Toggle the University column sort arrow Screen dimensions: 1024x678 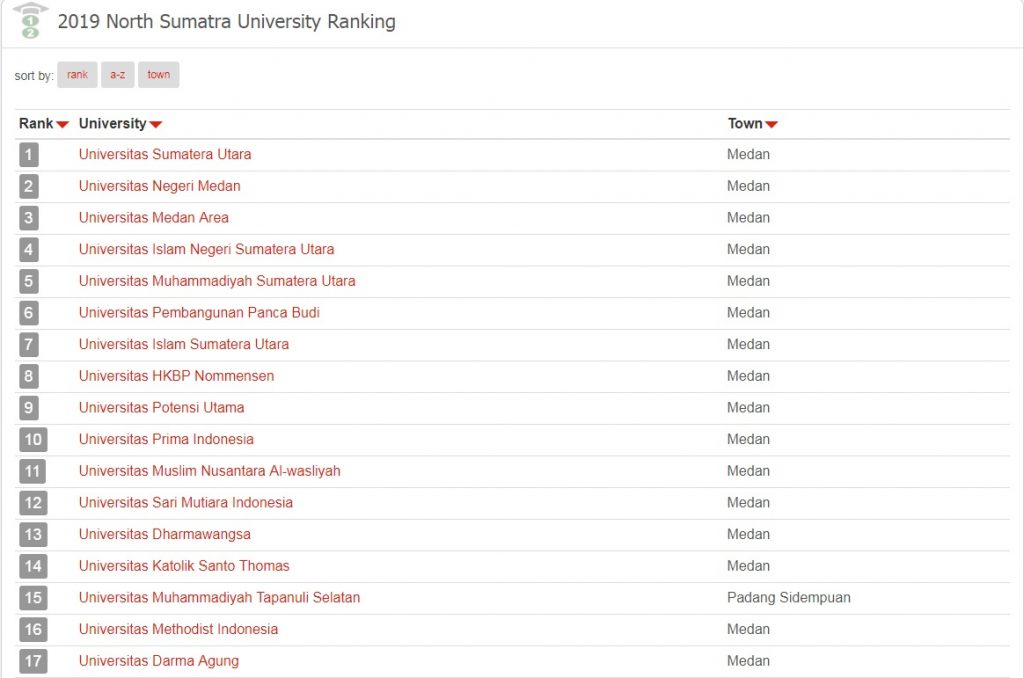155,124
